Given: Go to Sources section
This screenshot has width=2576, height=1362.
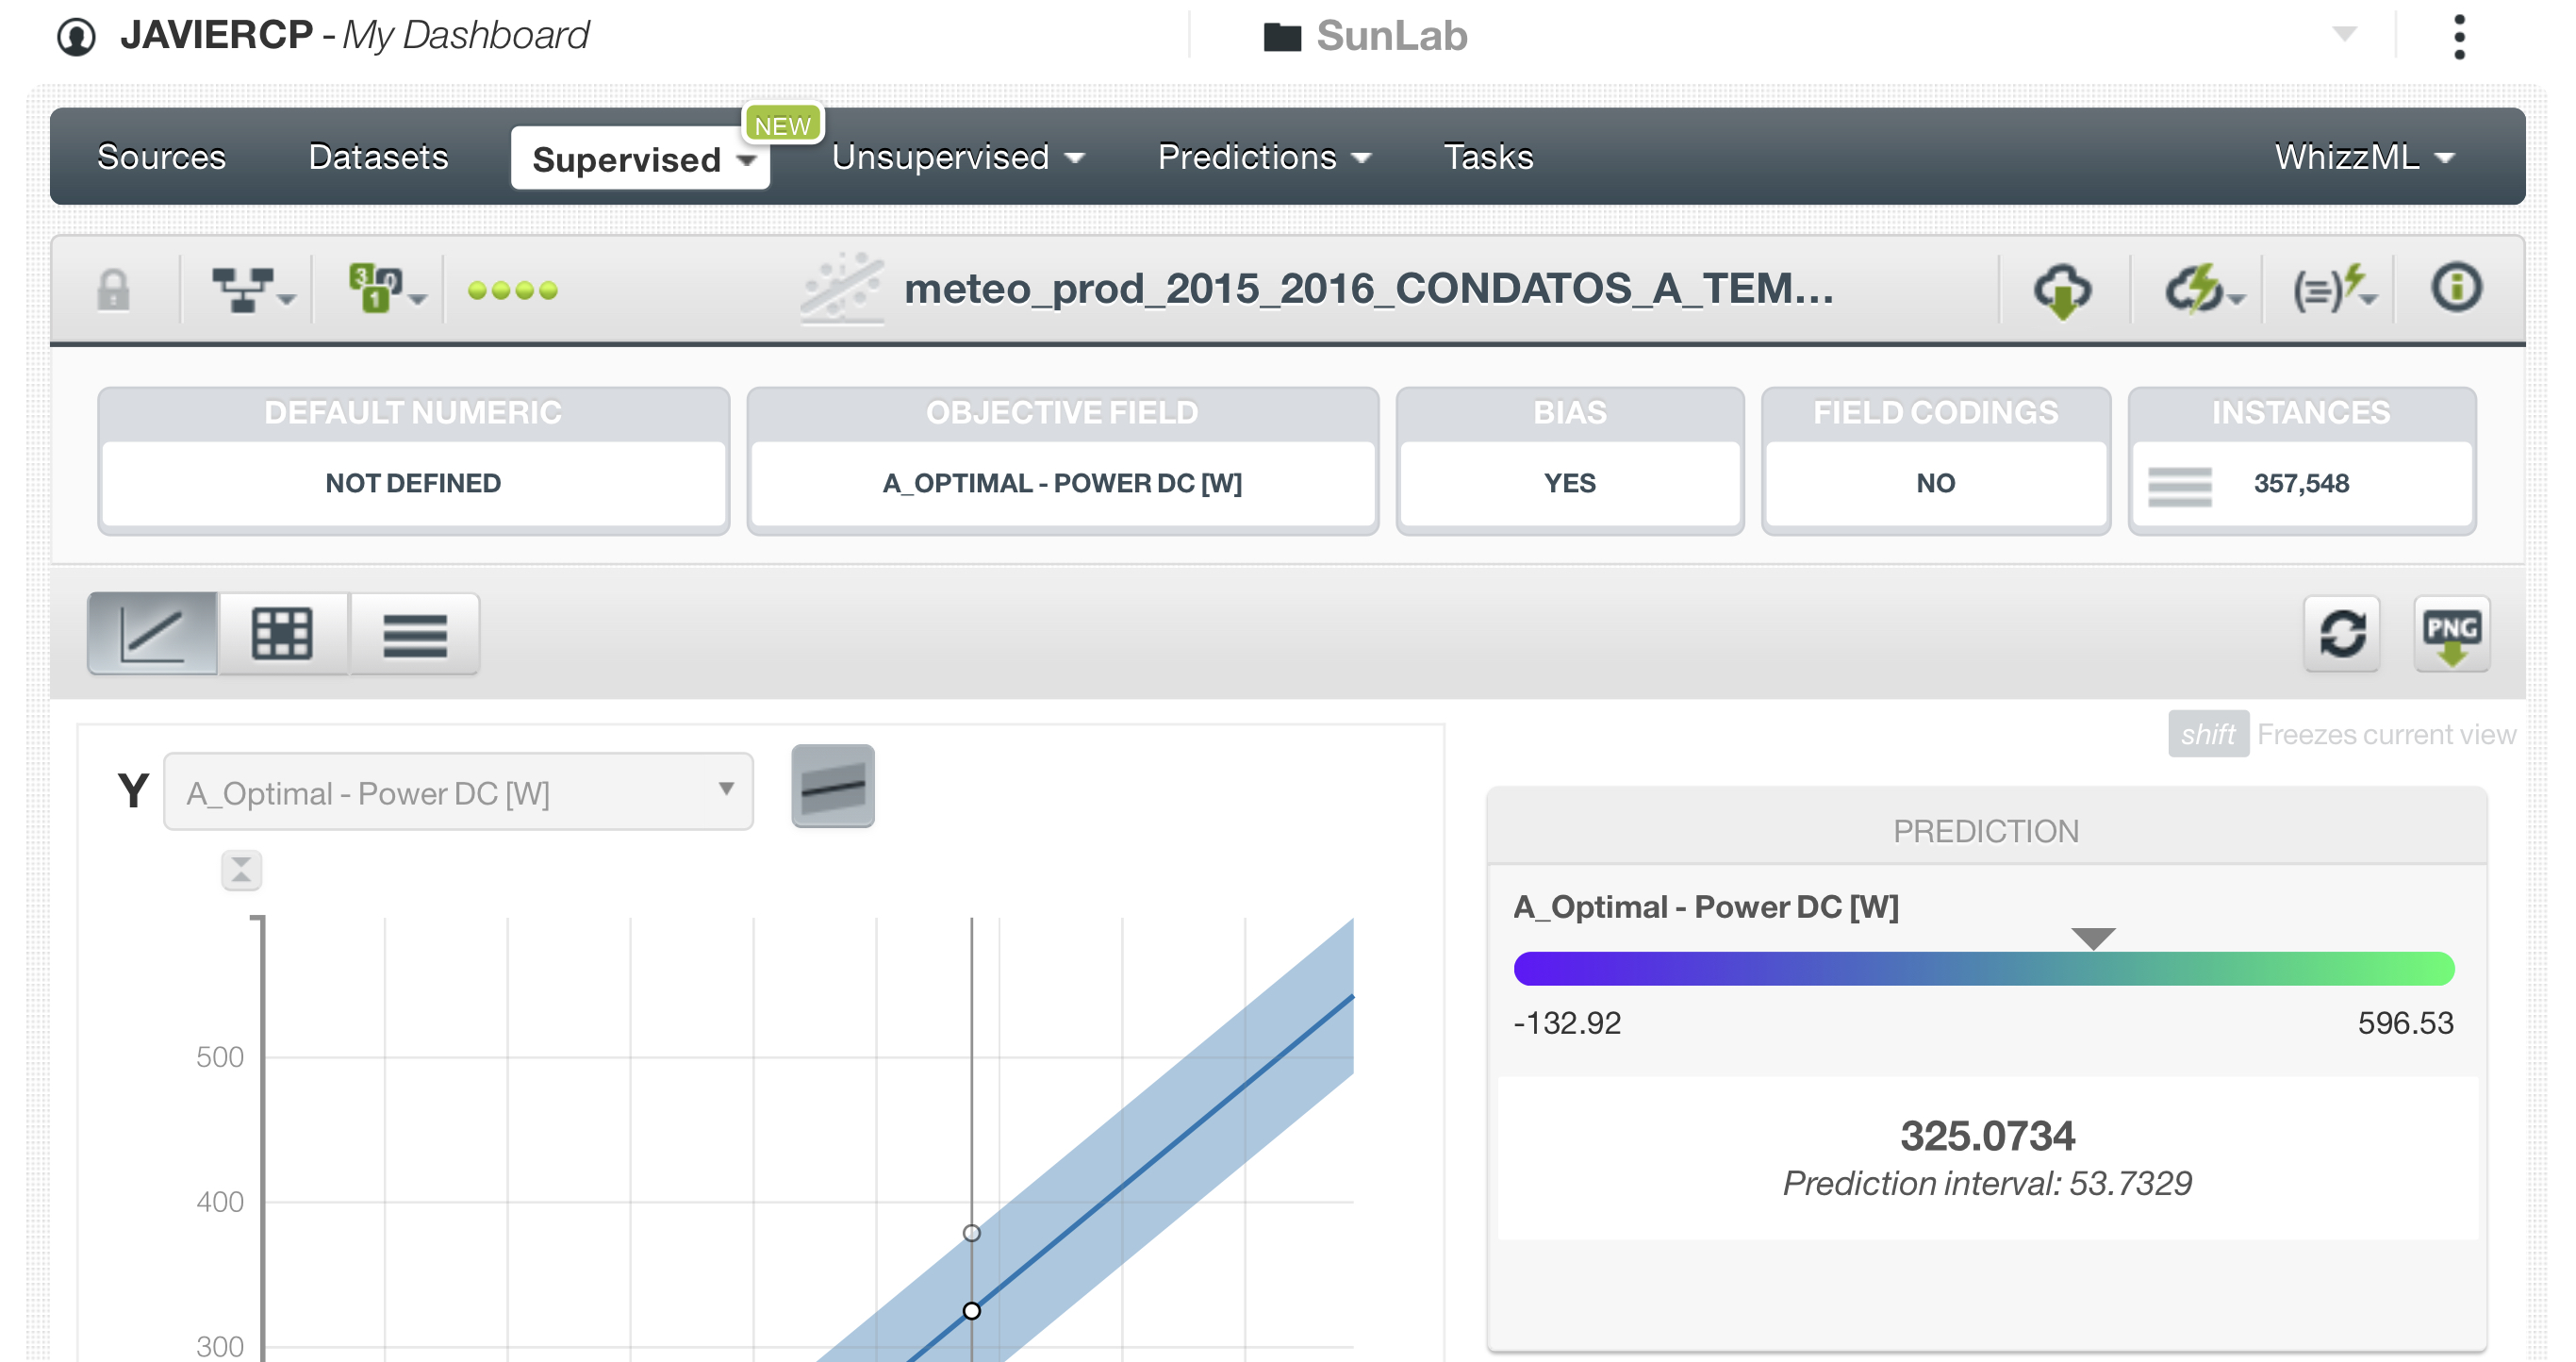Looking at the screenshot, I should pos(161,157).
